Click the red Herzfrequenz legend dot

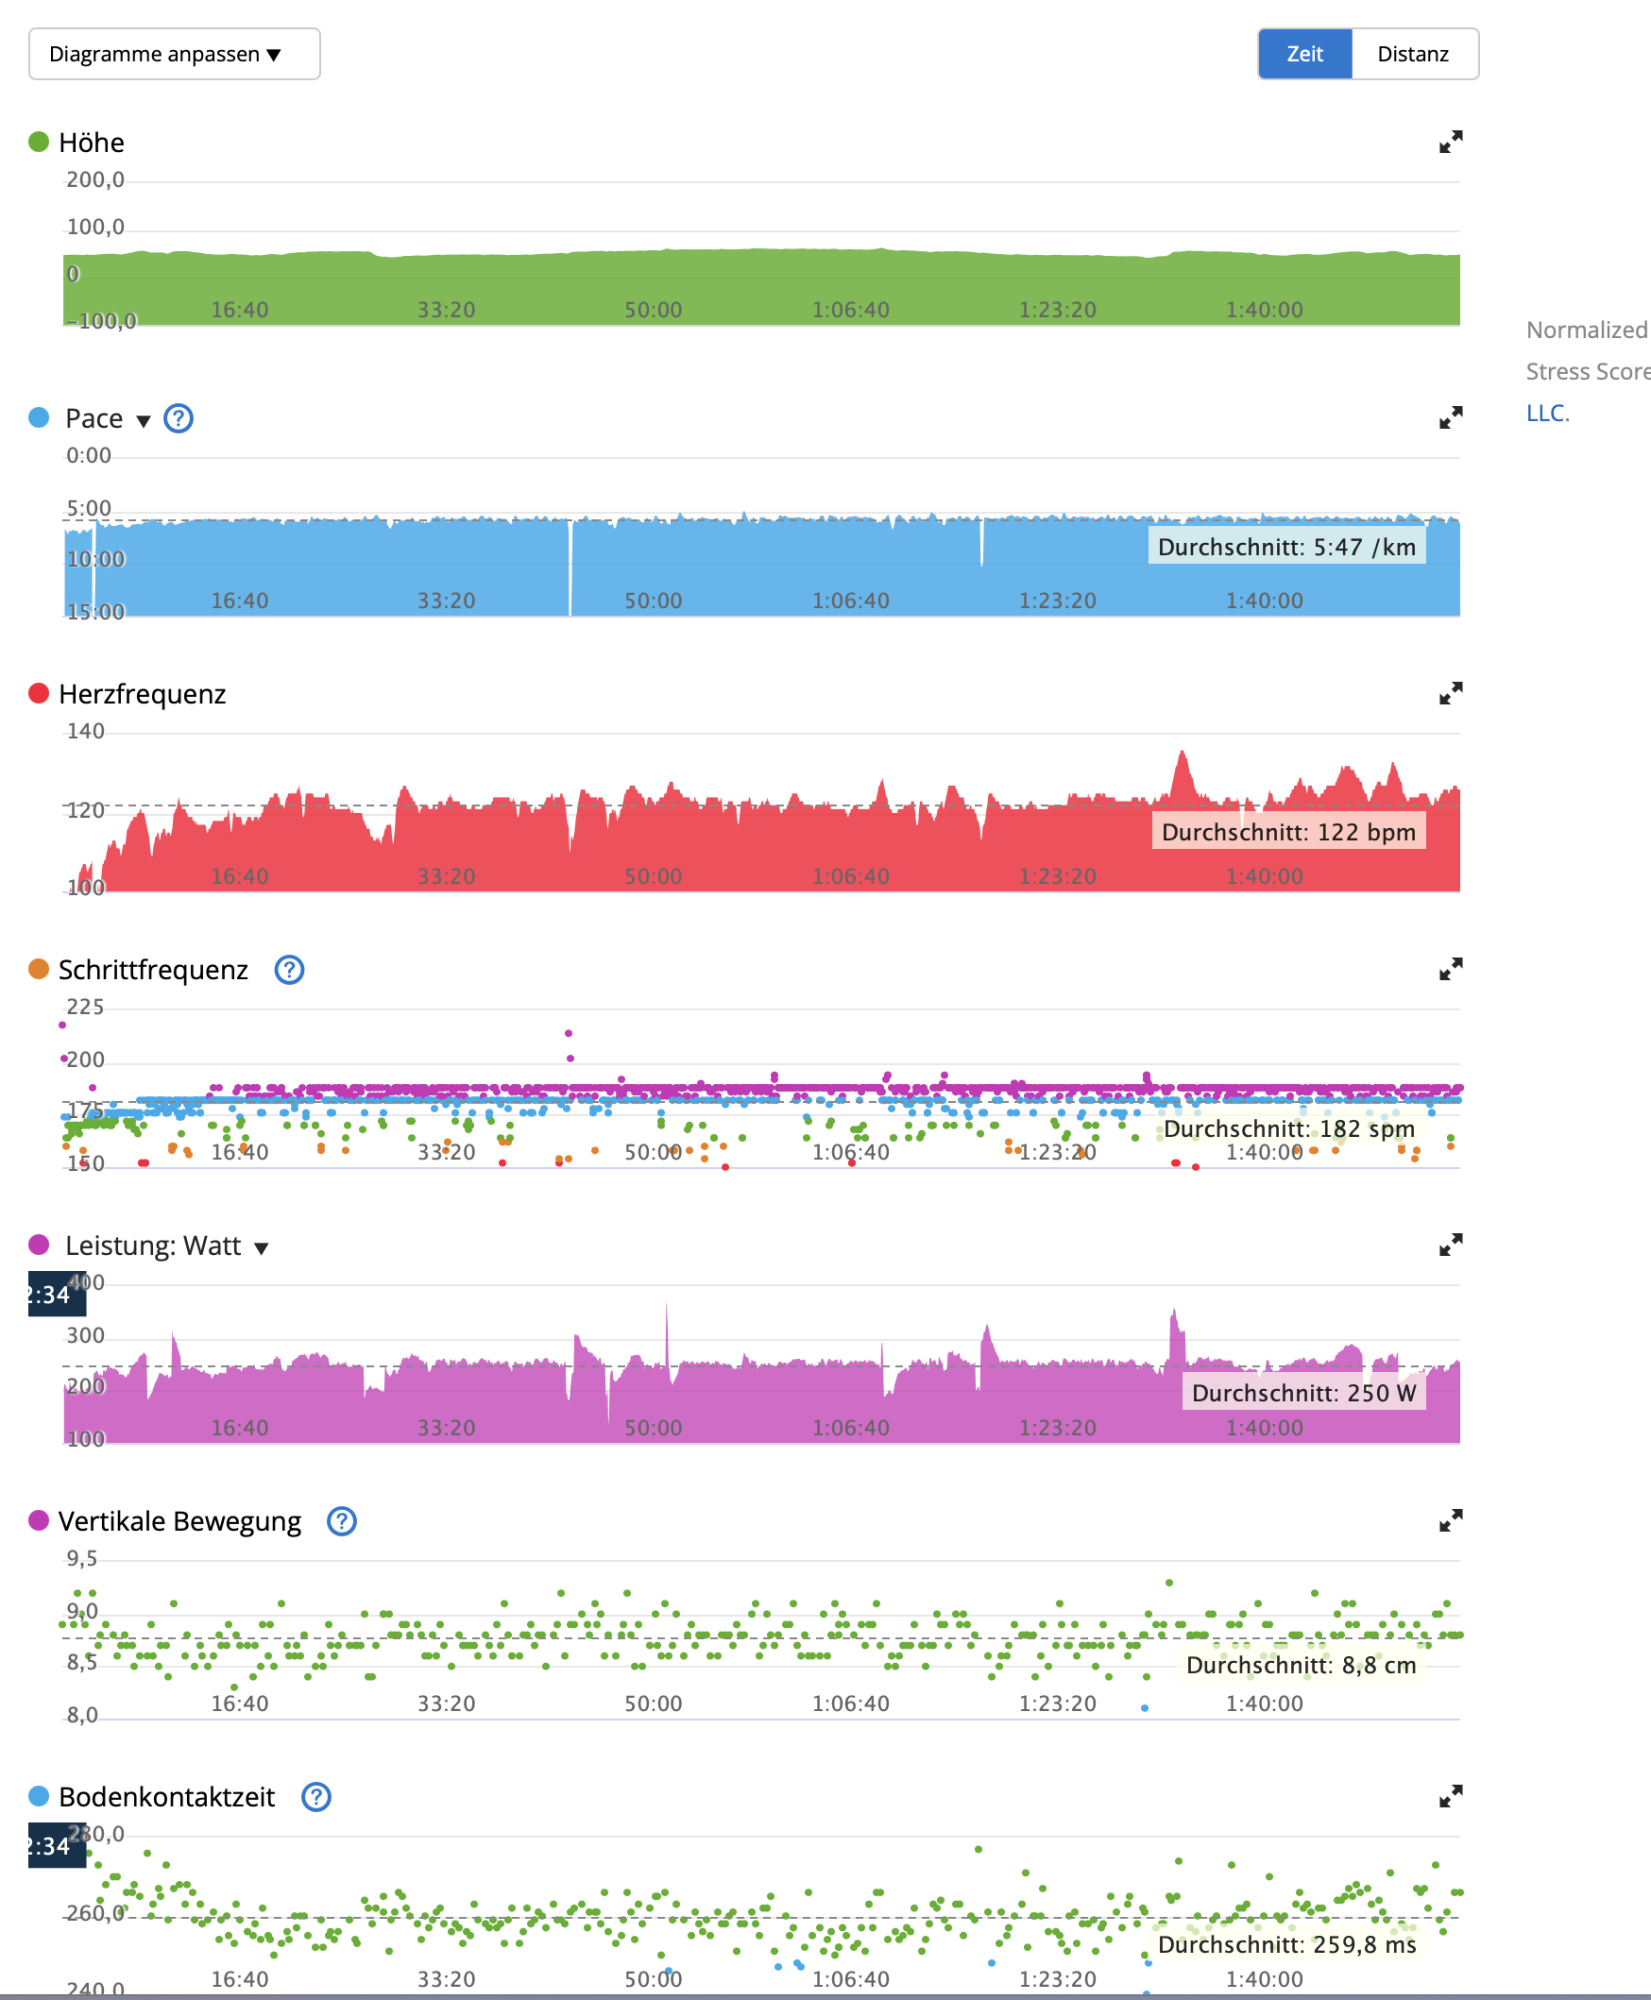click(x=39, y=693)
